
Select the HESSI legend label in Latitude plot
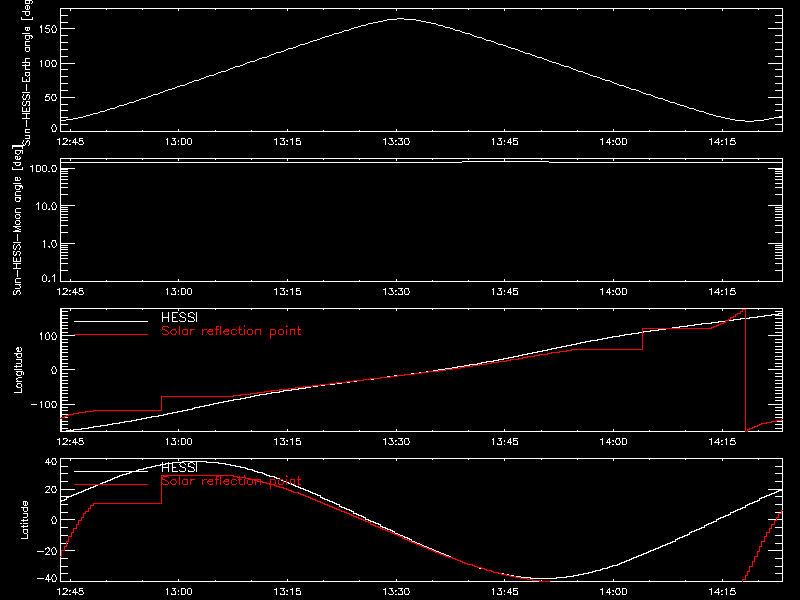pyautogui.click(x=179, y=467)
